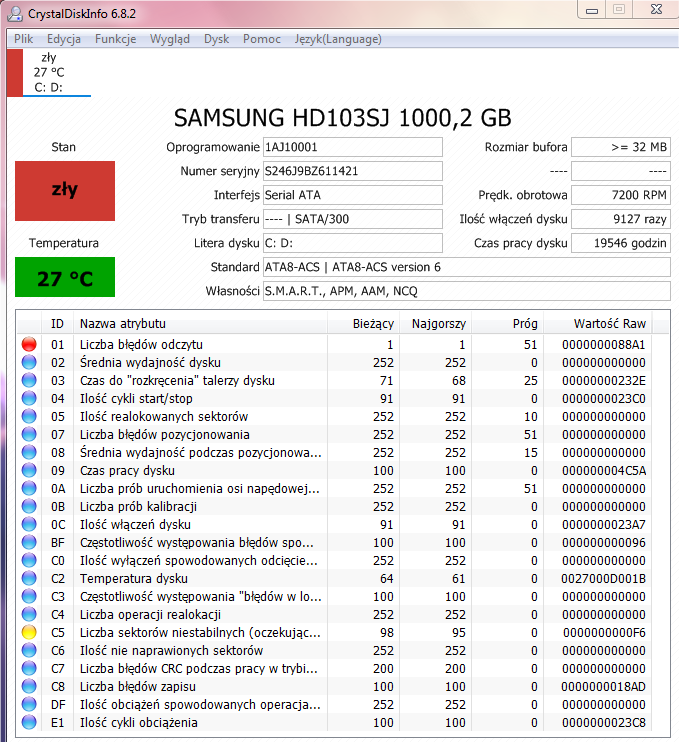Click the SAMSUNG HD103SJ 1000,2 GB heading
Screen dimensions: 679x742
tap(343, 118)
